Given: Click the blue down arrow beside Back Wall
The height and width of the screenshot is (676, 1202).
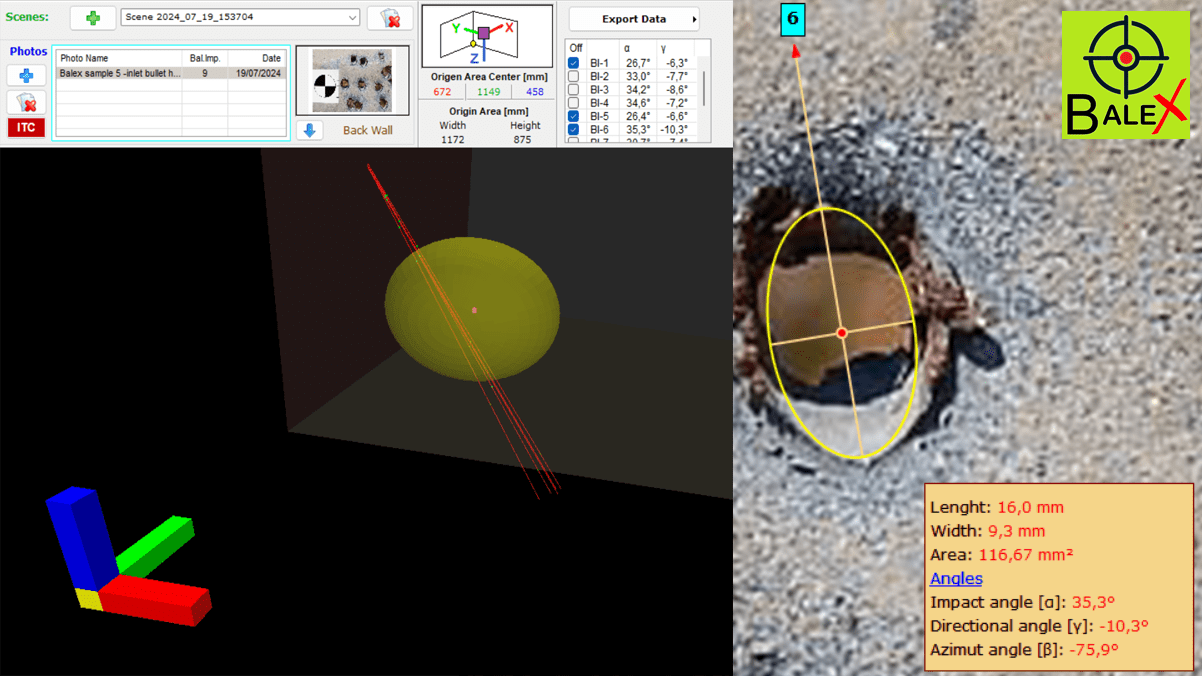Looking at the screenshot, I should [x=310, y=130].
